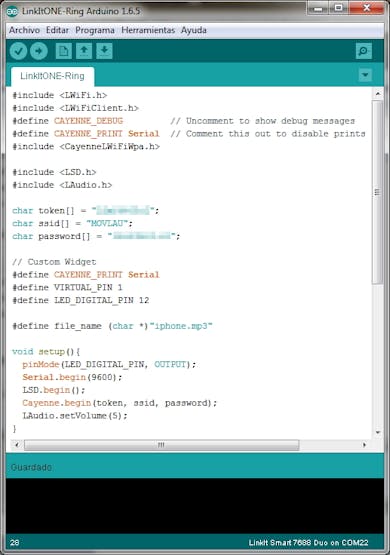Click the line '#include <LWiFiClient.h>'
This screenshot has height=555, width=390.
75,108
